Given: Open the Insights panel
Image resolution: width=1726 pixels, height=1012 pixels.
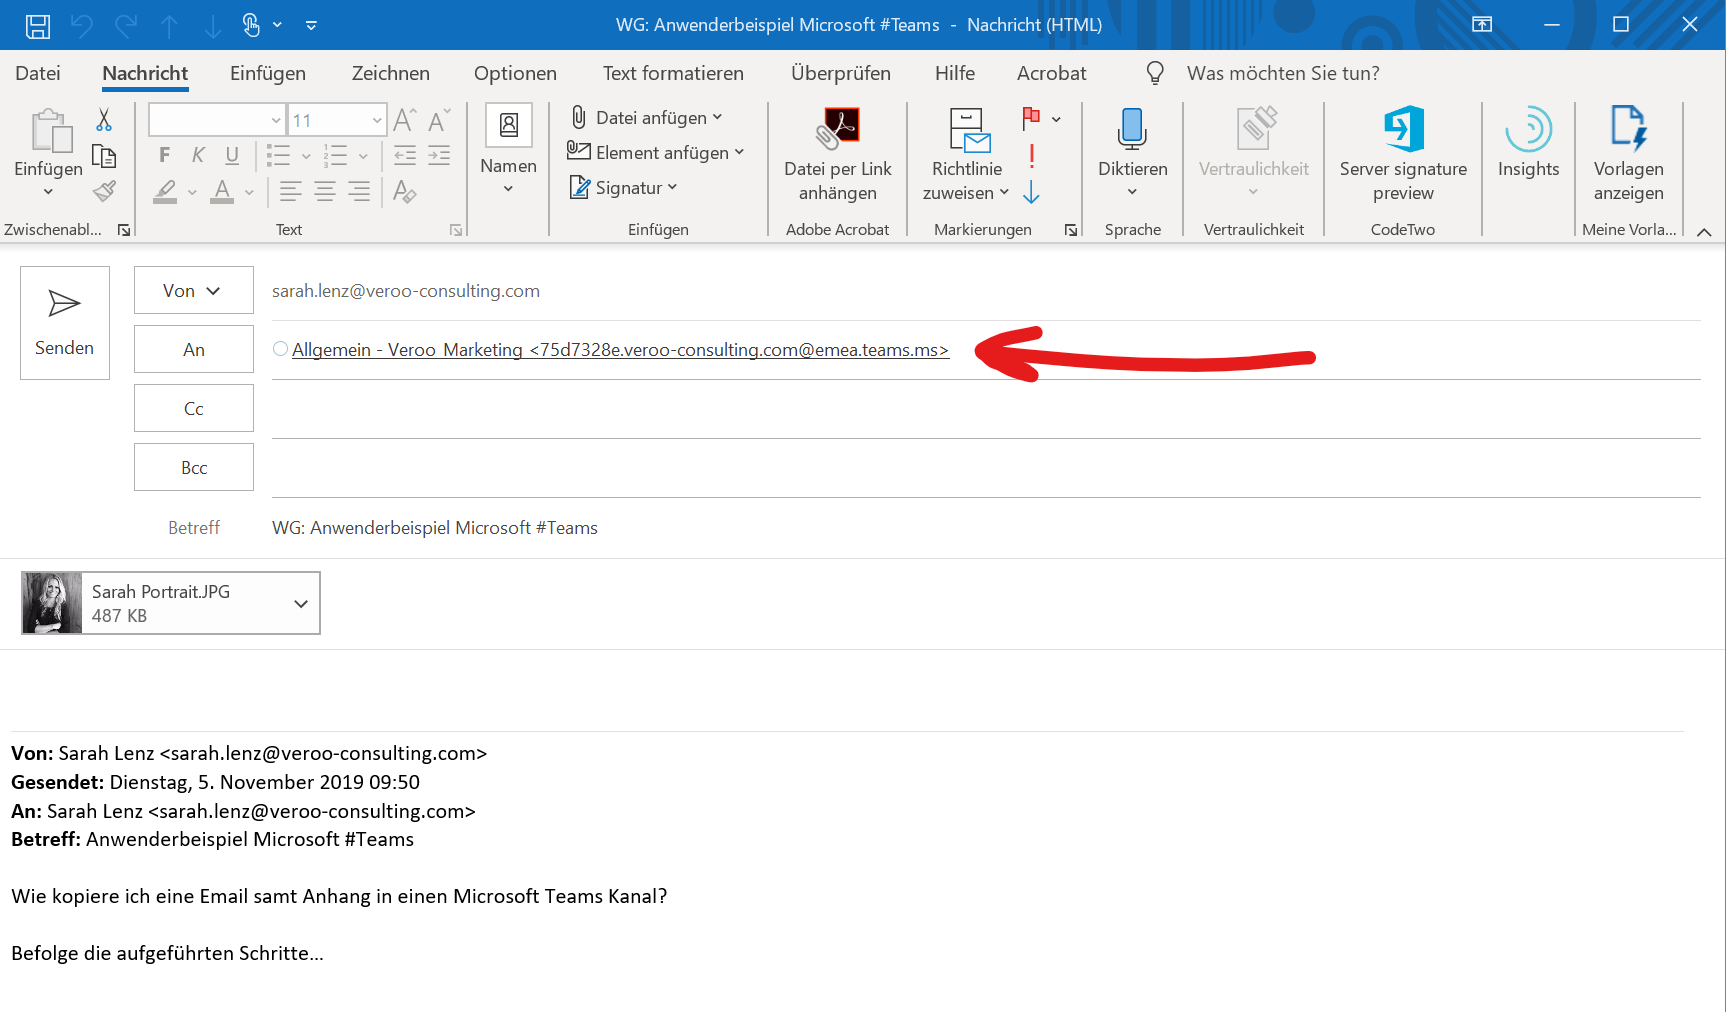Looking at the screenshot, I should [1529, 142].
